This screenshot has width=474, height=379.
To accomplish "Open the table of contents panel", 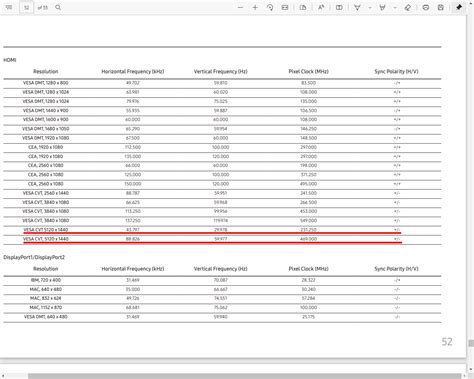I will point(9,7).
